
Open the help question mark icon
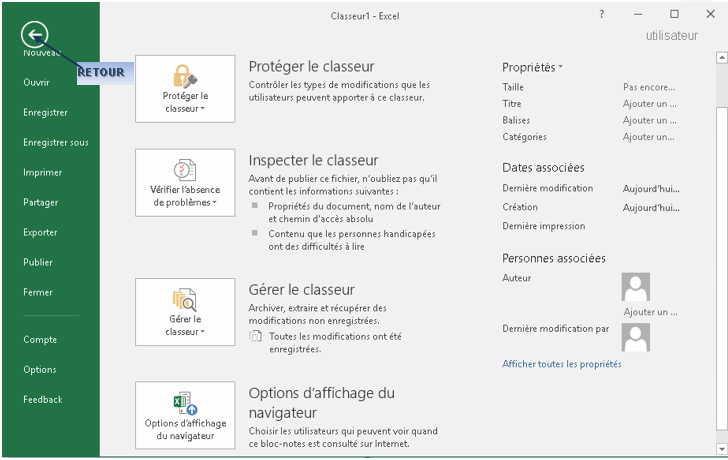[x=602, y=14]
